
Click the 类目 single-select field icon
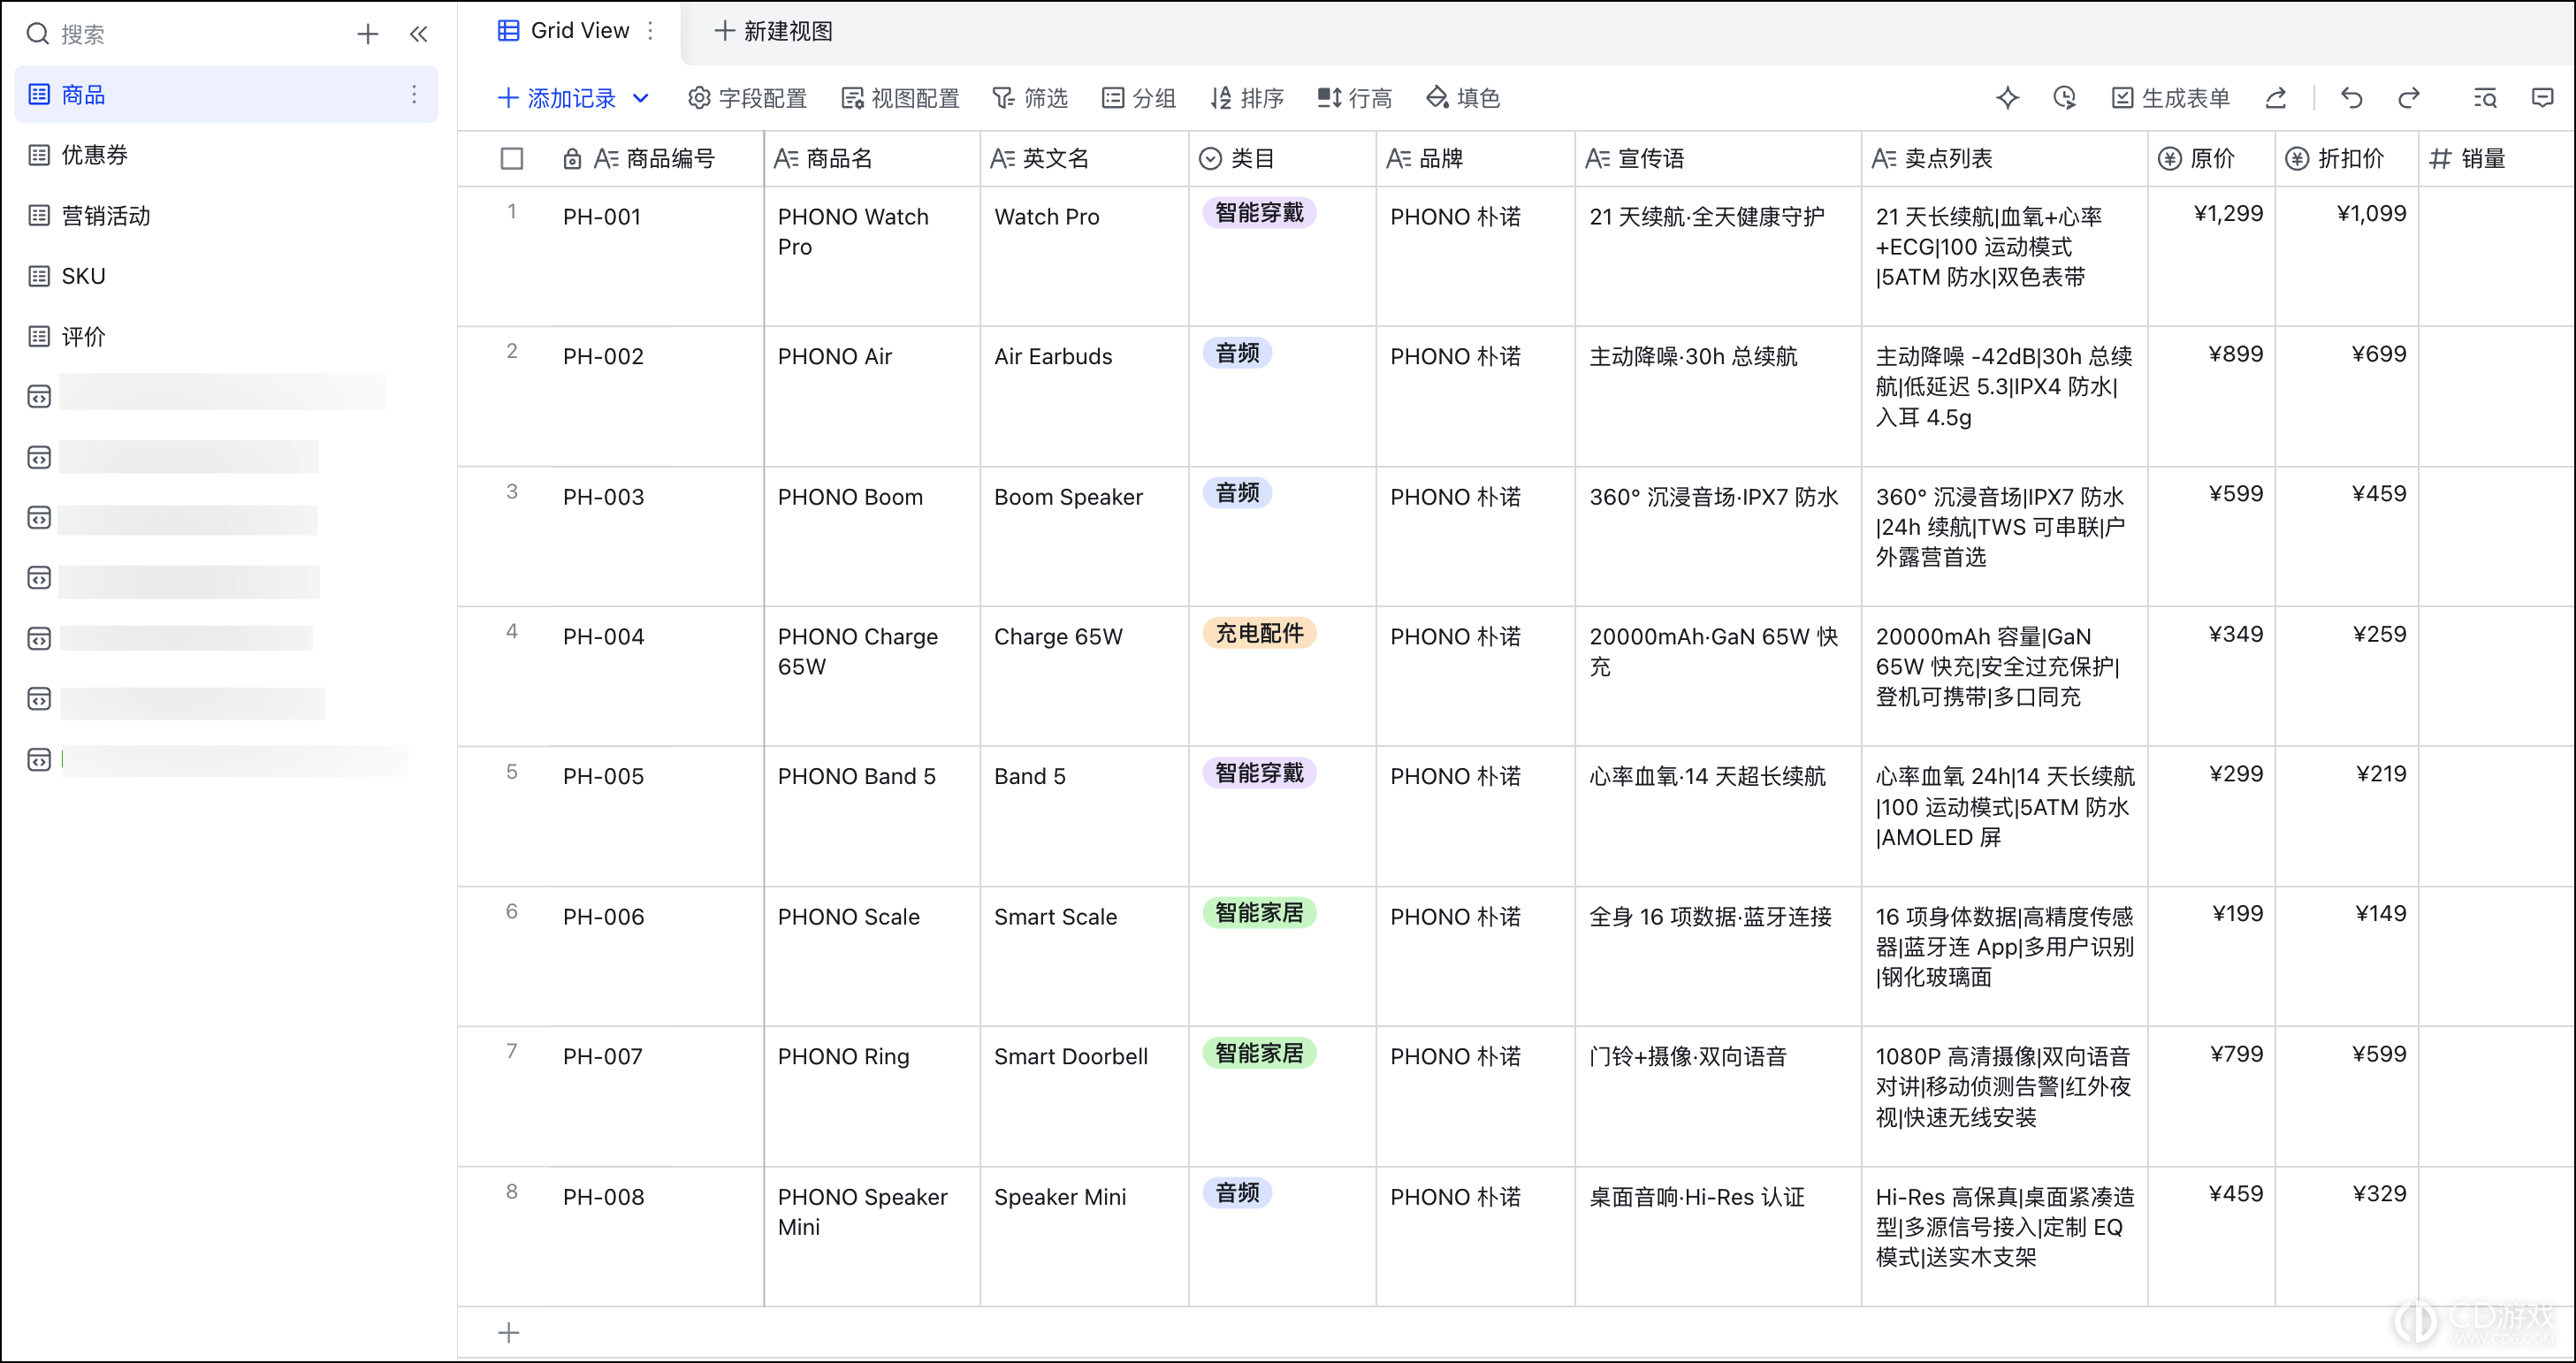[1210, 159]
